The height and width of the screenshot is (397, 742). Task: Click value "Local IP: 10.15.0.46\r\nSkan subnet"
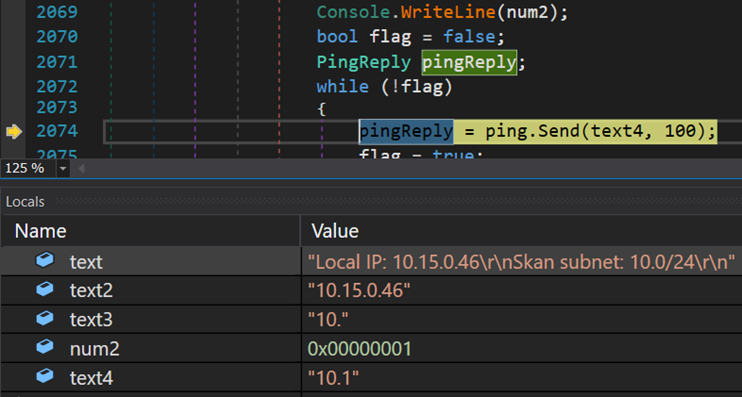(x=521, y=261)
